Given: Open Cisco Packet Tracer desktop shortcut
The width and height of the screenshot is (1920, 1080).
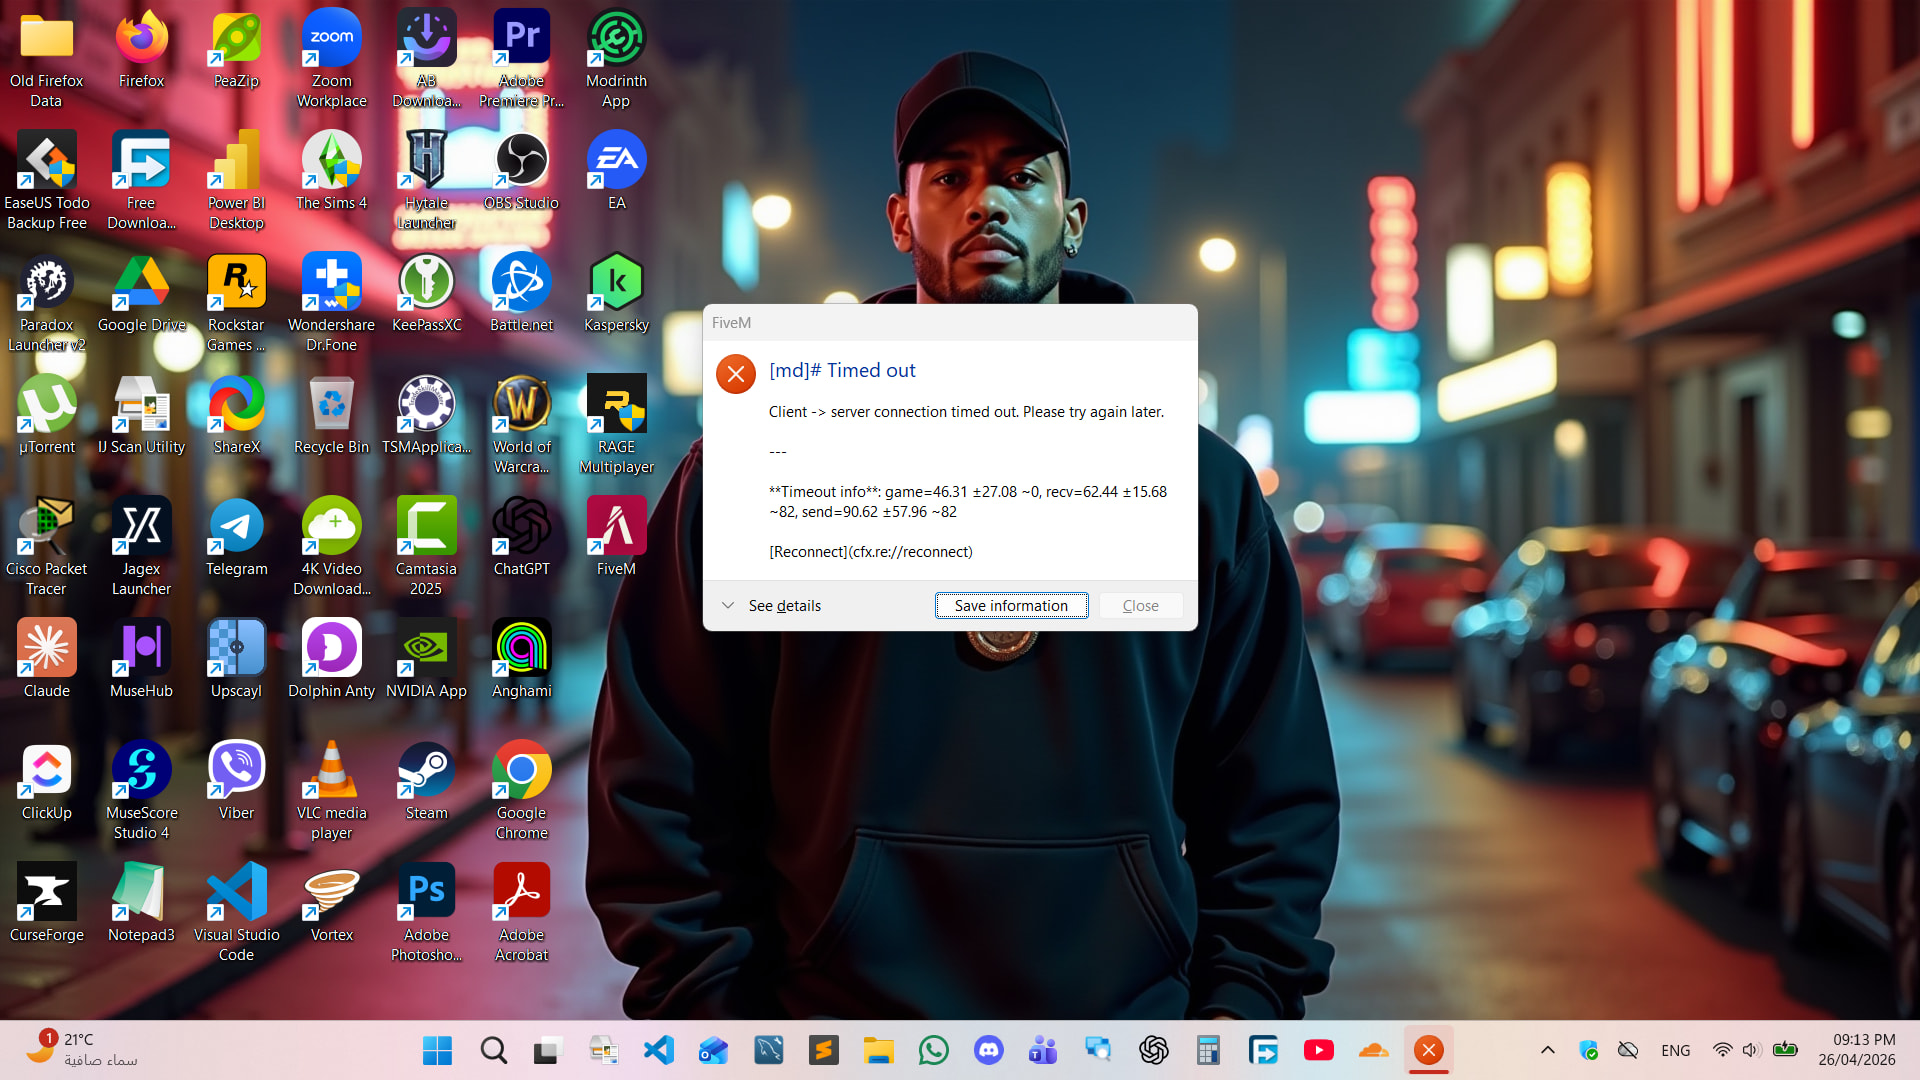Looking at the screenshot, I should 46,546.
